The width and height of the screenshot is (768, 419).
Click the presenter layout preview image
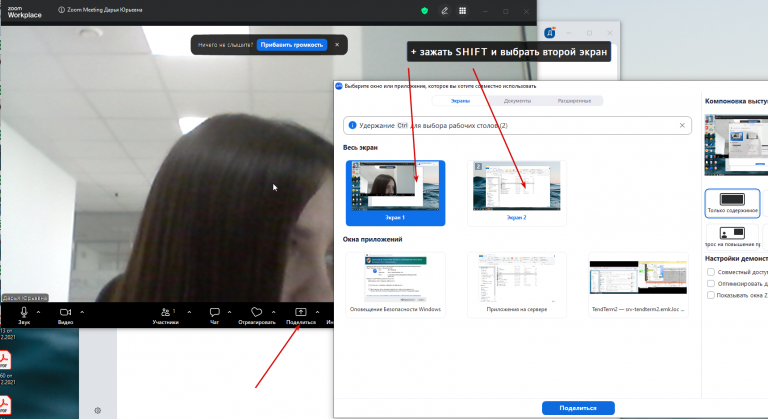pos(736,145)
